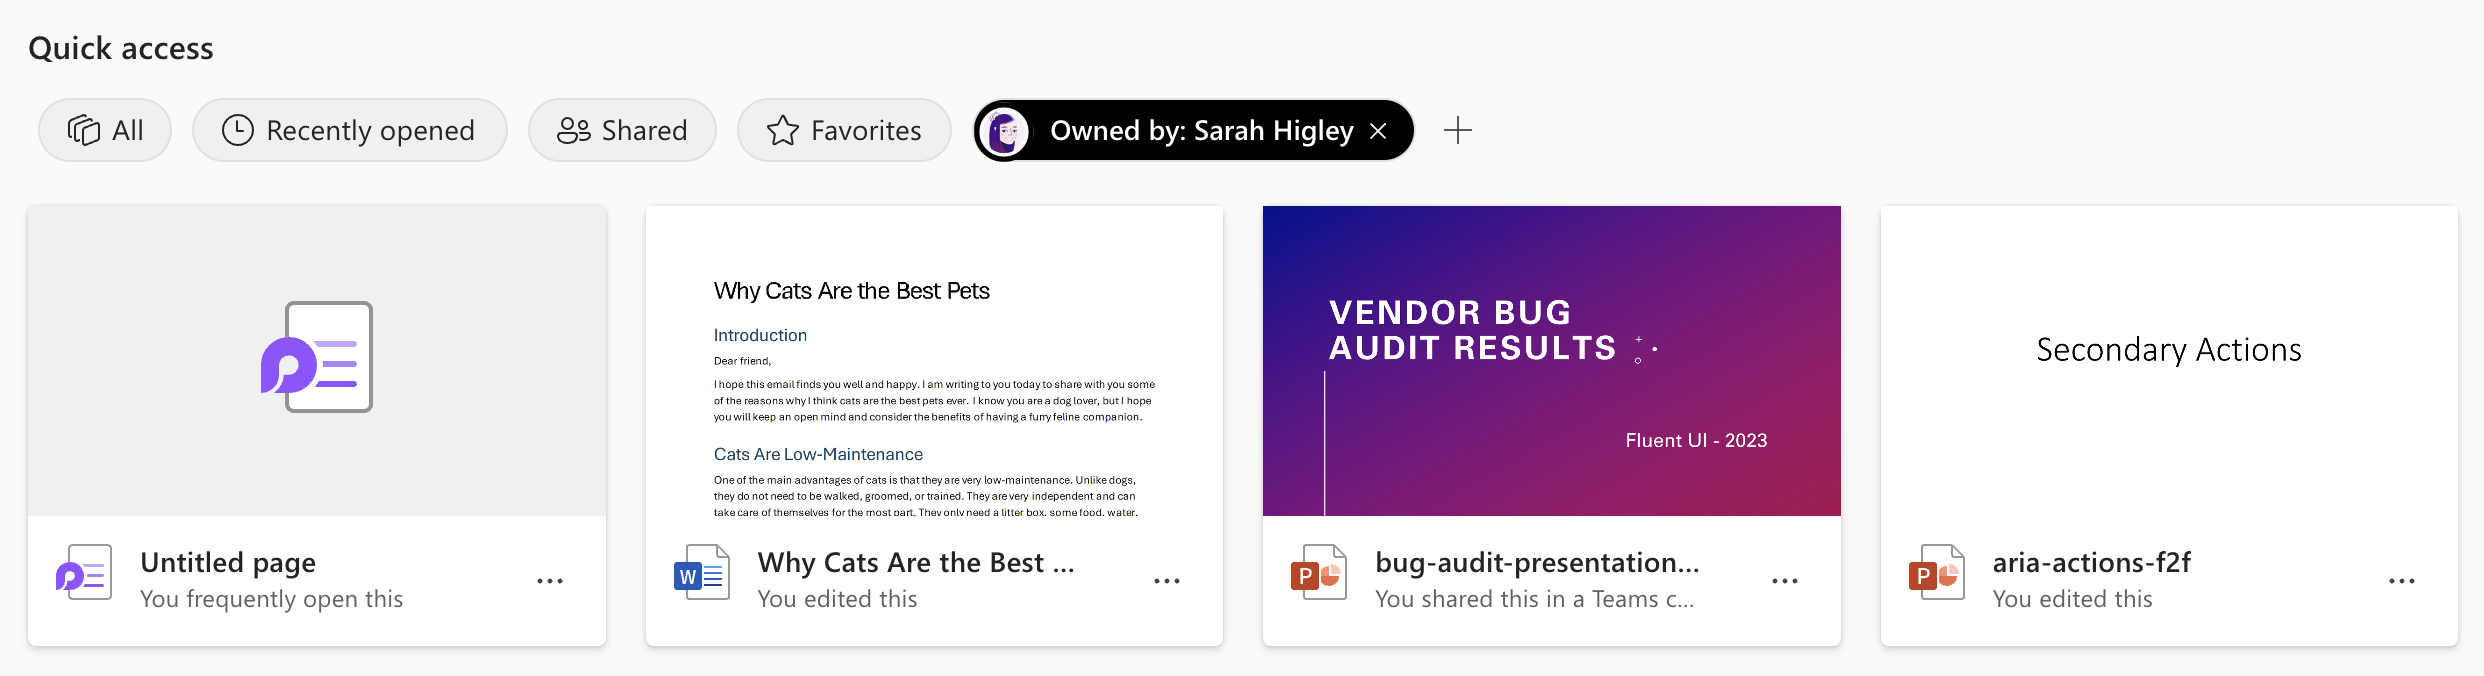This screenshot has height=676, width=2484.
Task: Remove the Owned by Sarah Higley filter
Action: 1378,131
